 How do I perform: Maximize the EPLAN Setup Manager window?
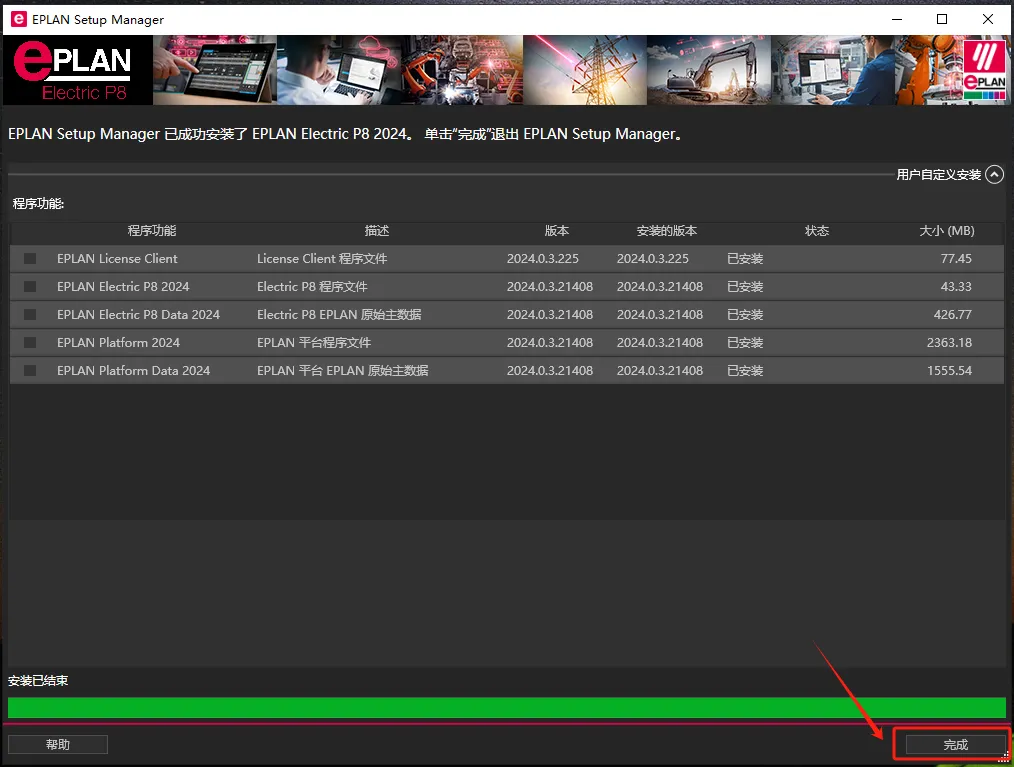[x=942, y=19]
